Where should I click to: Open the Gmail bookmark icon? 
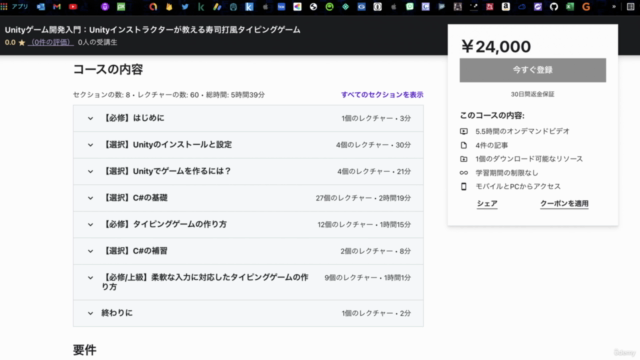coord(57,7)
